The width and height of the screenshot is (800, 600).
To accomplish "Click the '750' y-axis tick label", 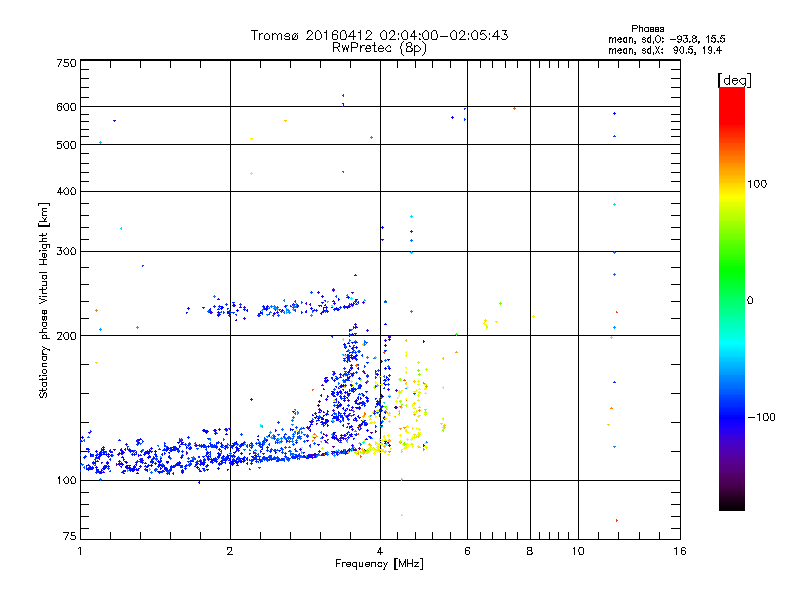I will pyautogui.click(x=67, y=63).
